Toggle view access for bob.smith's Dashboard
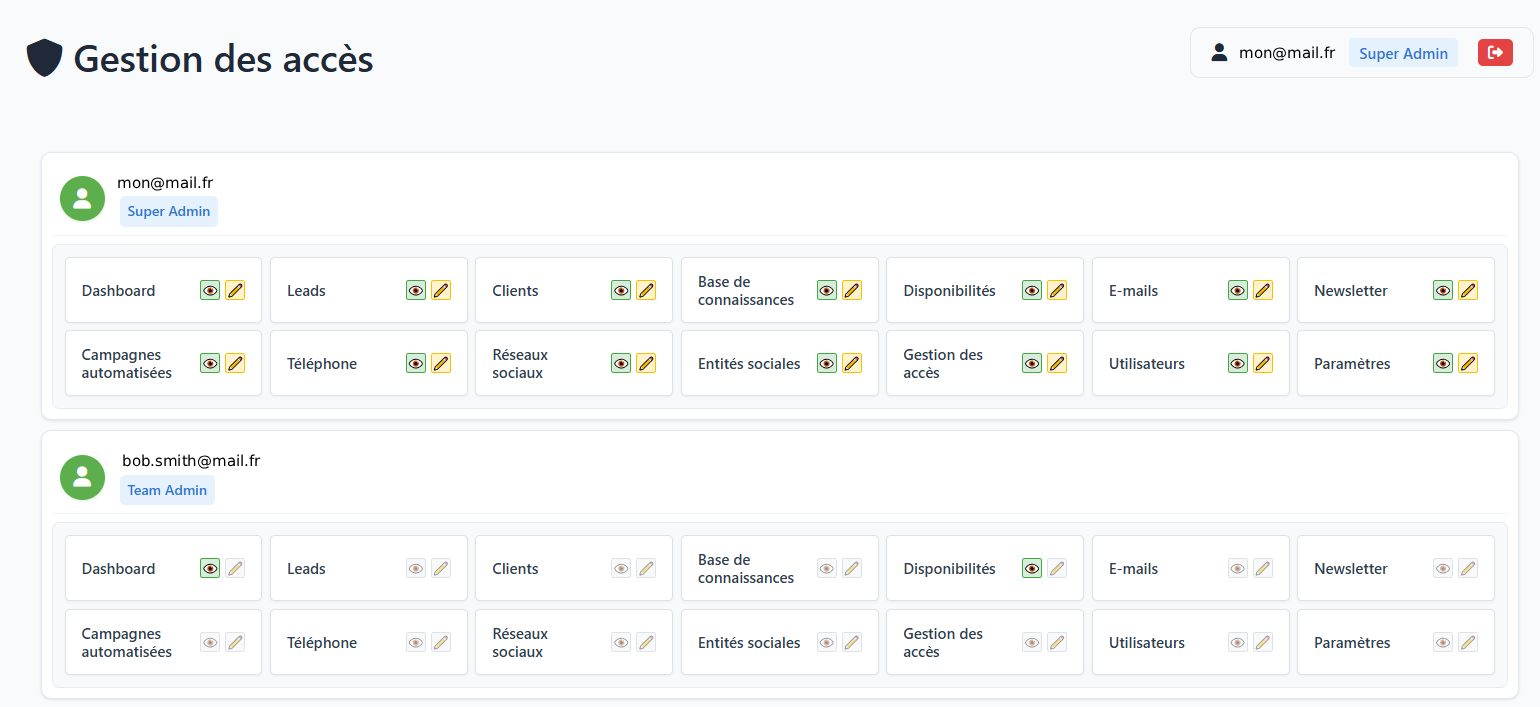The image size is (1540, 707). click(210, 568)
